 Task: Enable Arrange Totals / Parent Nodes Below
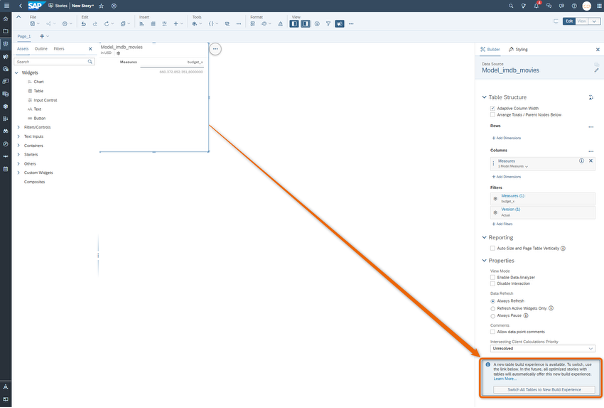(x=492, y=115)
